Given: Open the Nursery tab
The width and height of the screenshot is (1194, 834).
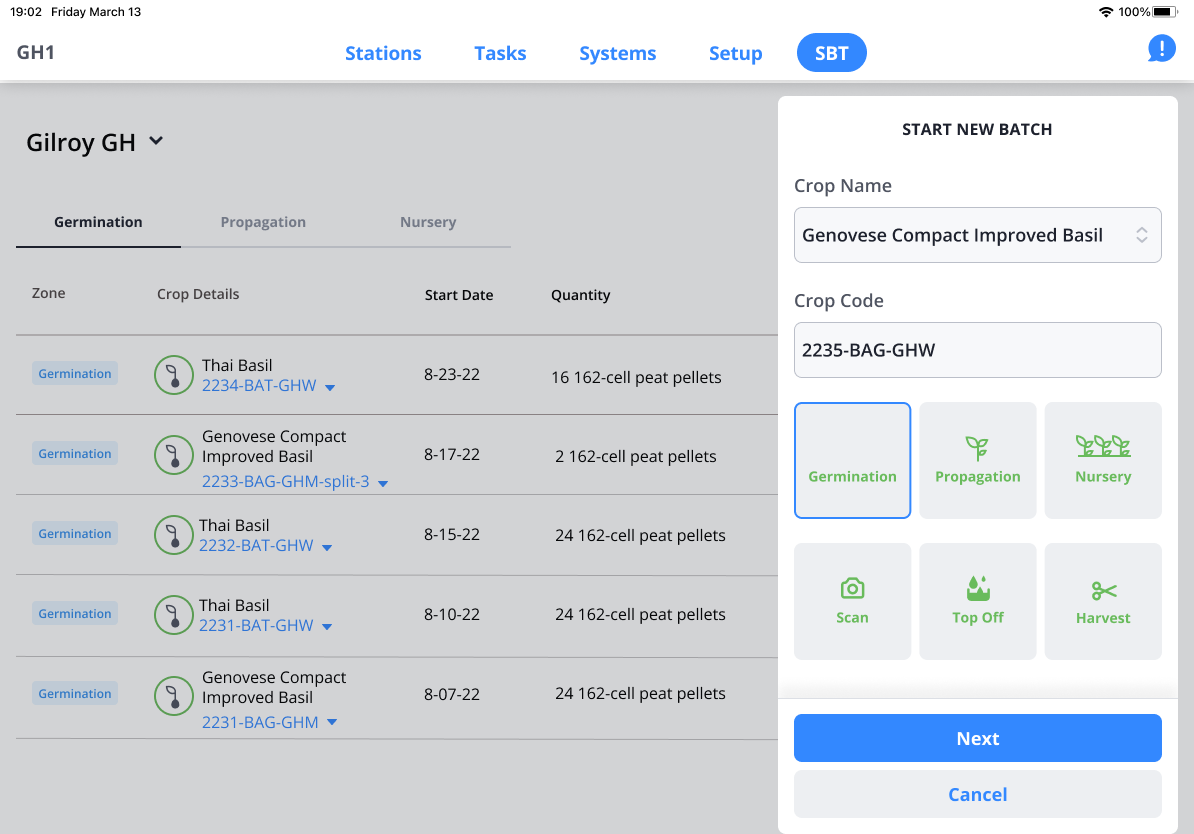Looking at the screenshot, I should pyautogui.click(x=427, y=222).
